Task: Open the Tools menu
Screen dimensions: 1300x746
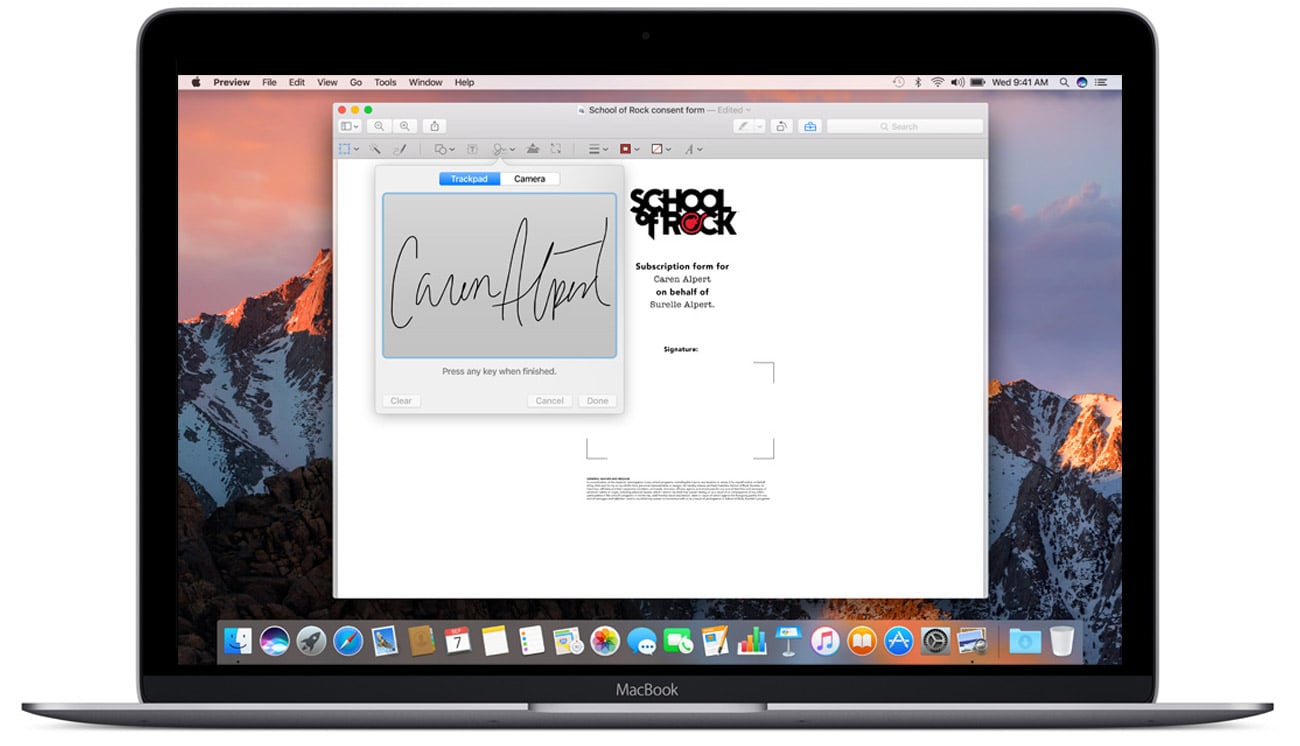Action: [385, 82]
